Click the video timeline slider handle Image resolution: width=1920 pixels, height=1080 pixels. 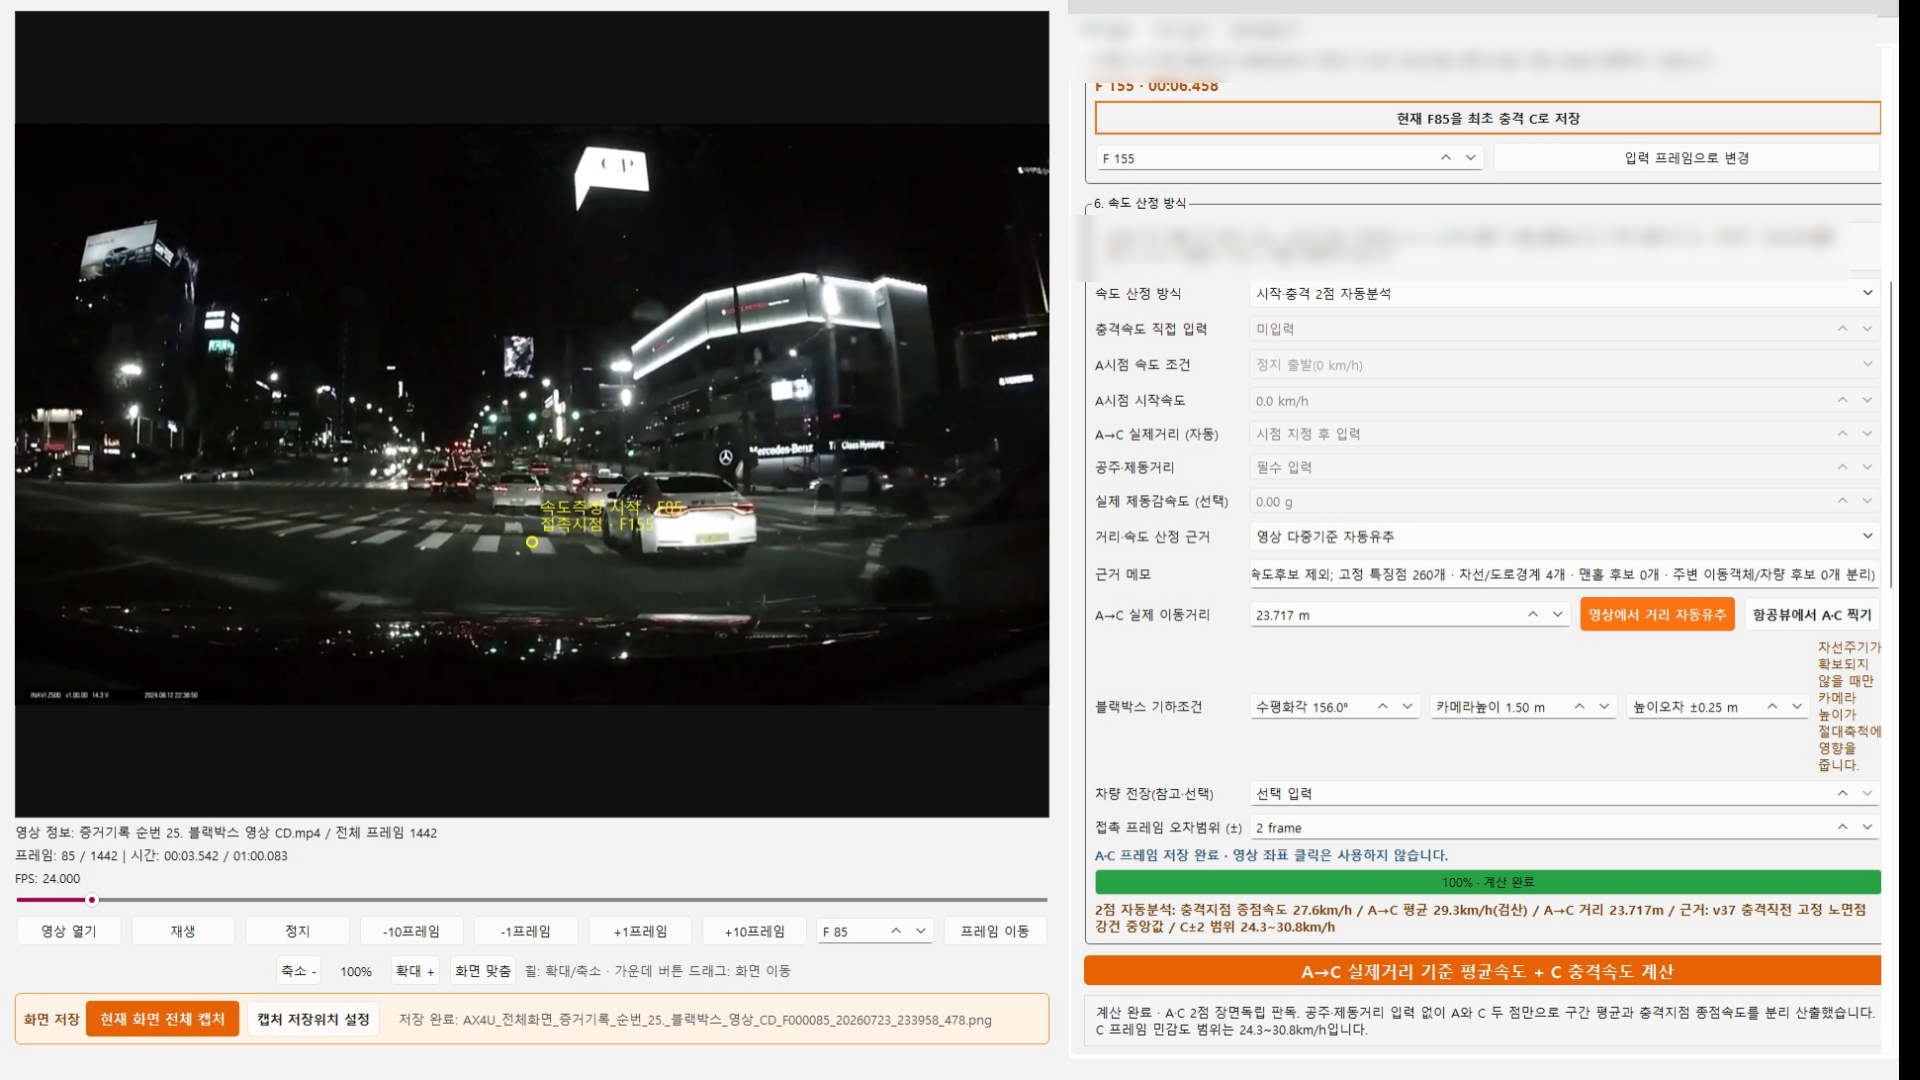[x=92, y=900]
